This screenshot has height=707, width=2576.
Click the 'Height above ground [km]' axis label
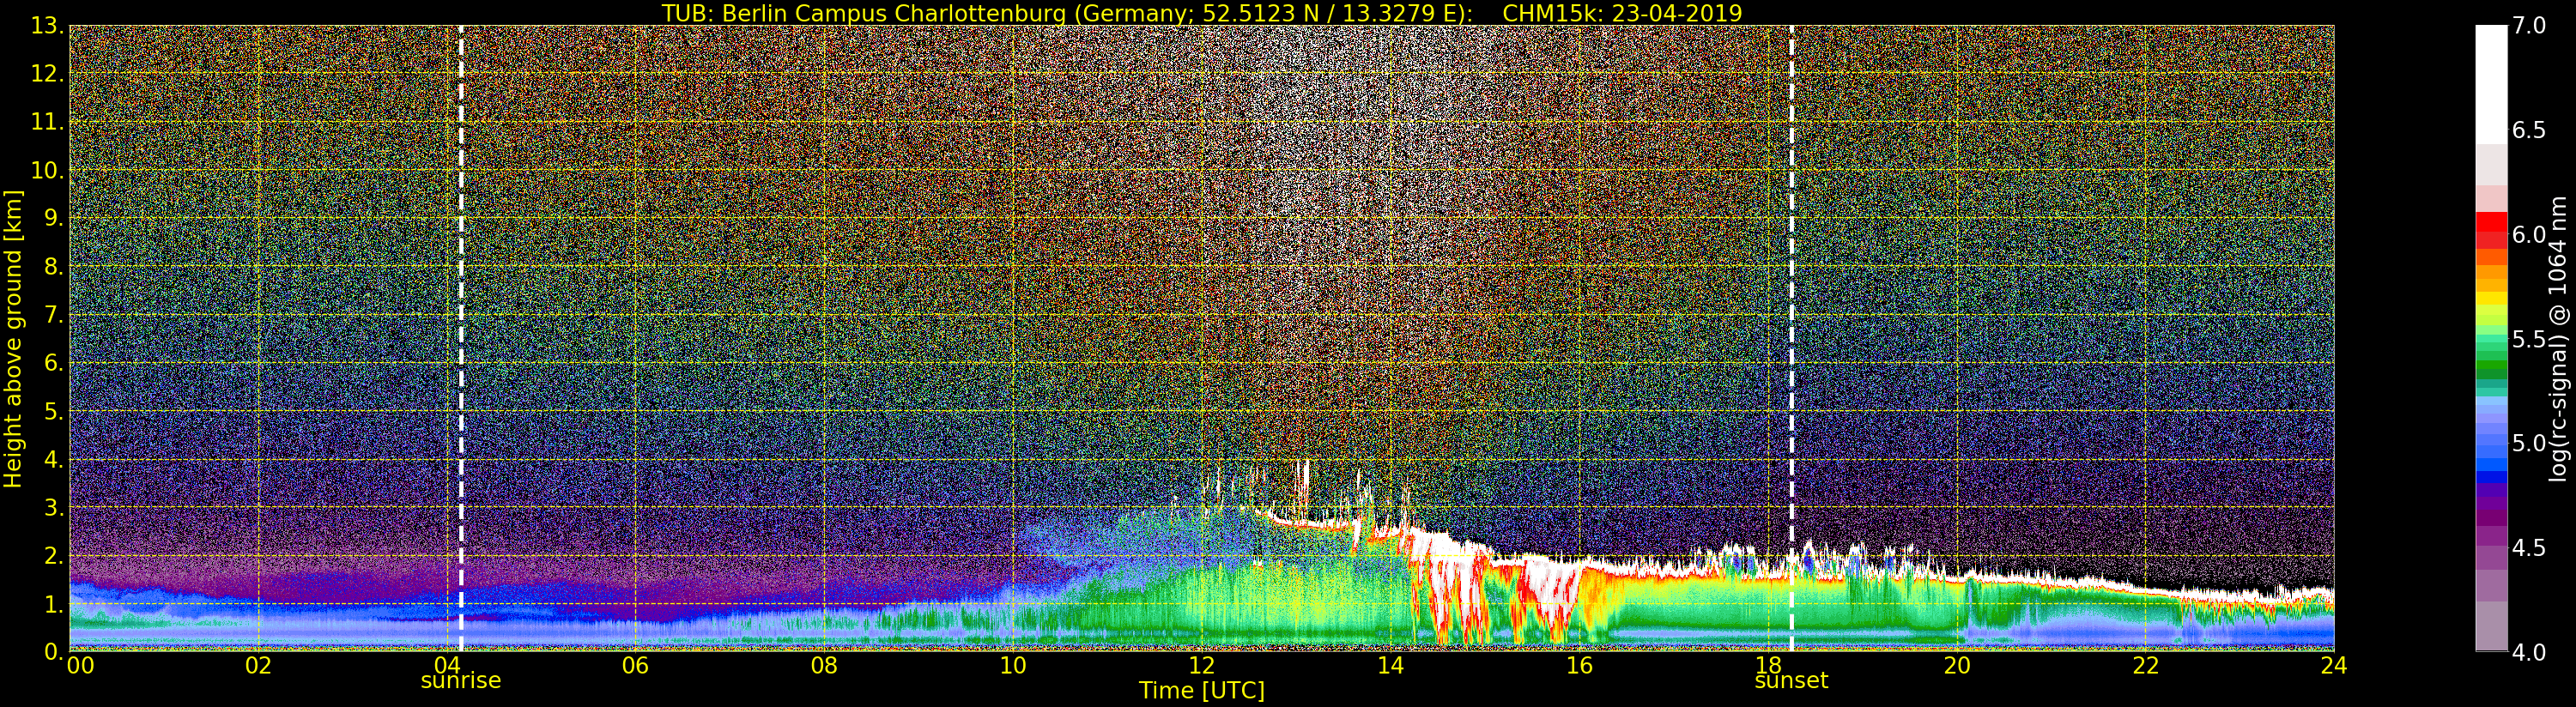tap(13, 339)
